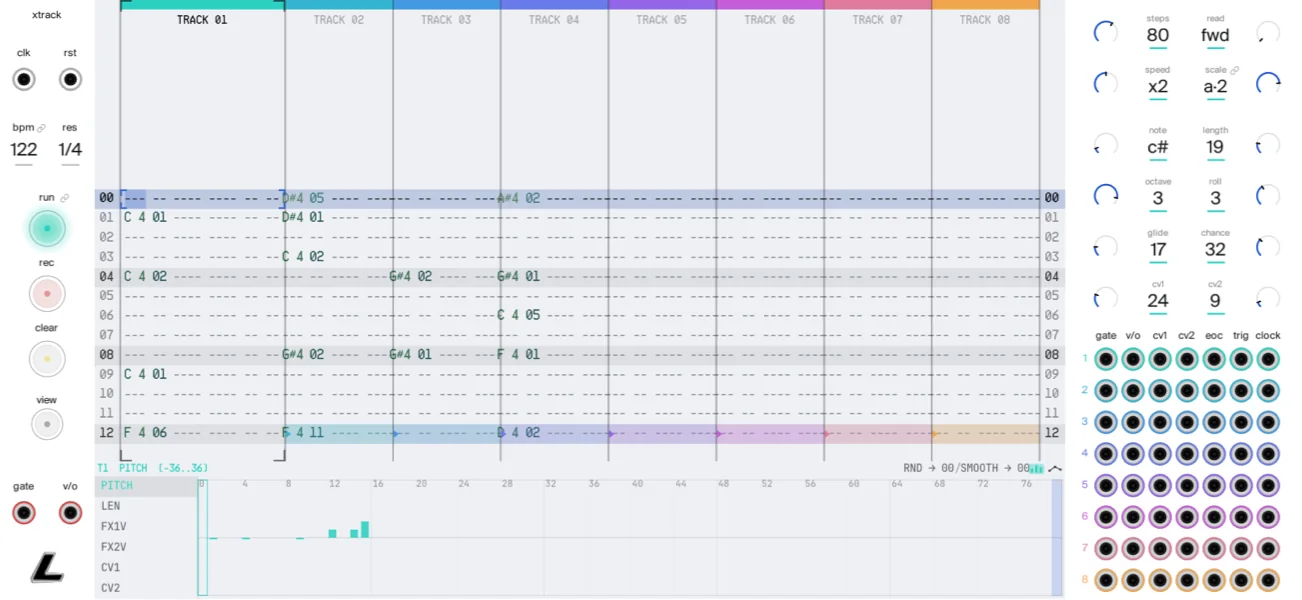Image resolution: width=1302 pixels, height=600 pixels.
Task: Click the octave knob
Action: pos(1106,195)
